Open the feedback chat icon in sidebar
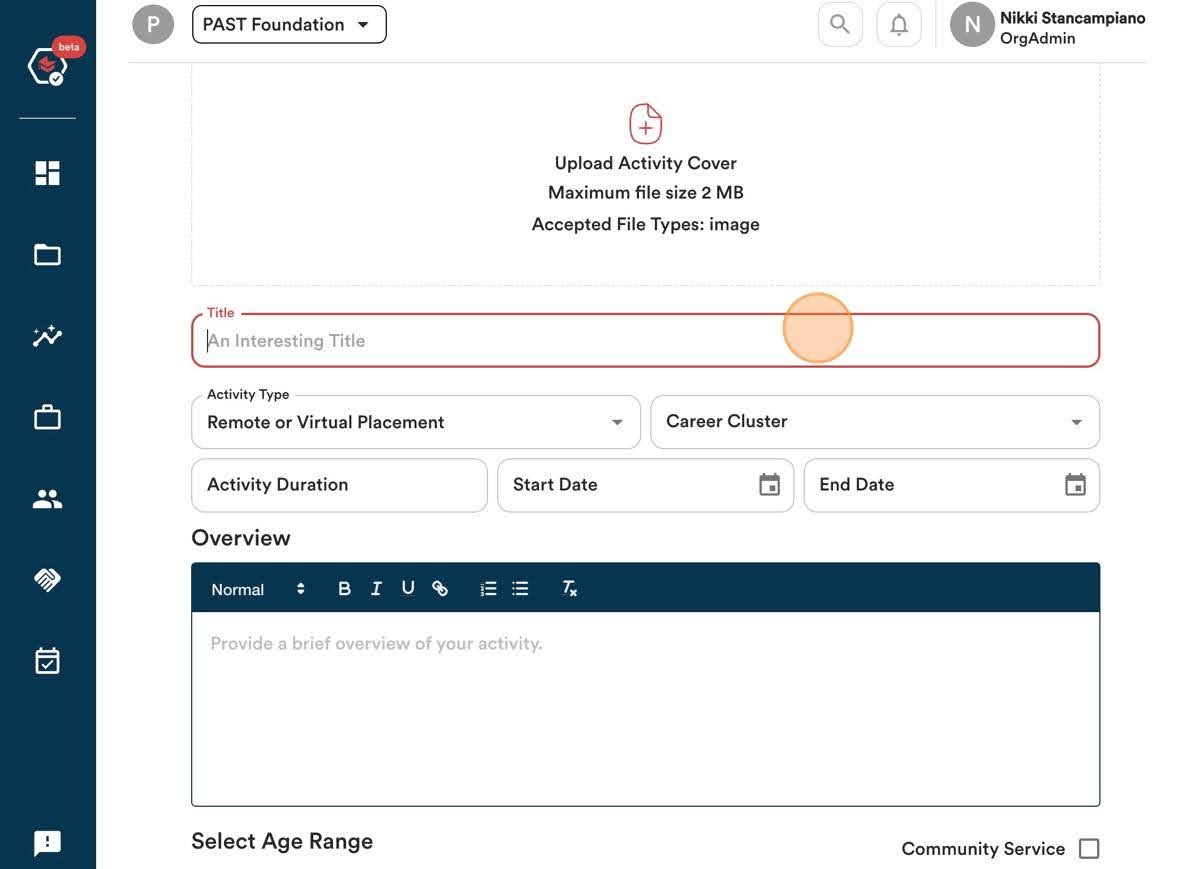The image size is (1200, 869). (x=48, y=843)
